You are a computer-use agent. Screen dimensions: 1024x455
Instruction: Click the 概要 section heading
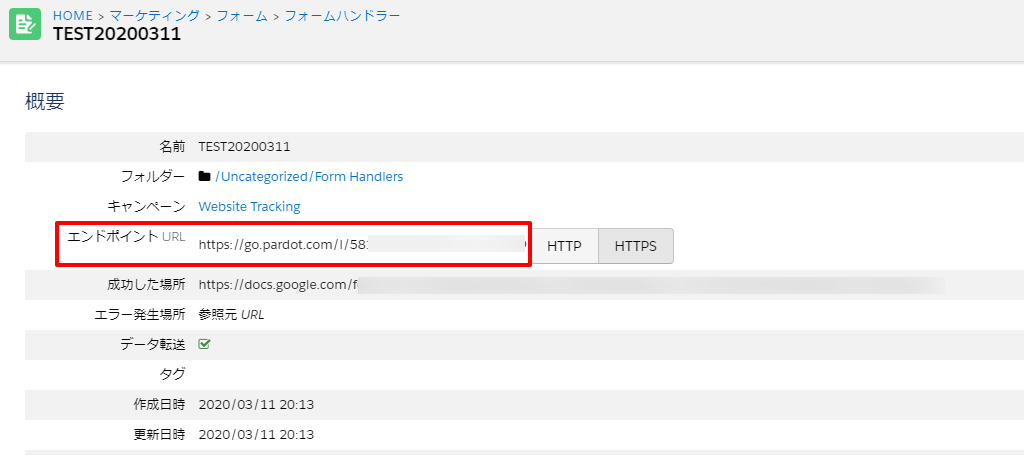click(45, 101)
